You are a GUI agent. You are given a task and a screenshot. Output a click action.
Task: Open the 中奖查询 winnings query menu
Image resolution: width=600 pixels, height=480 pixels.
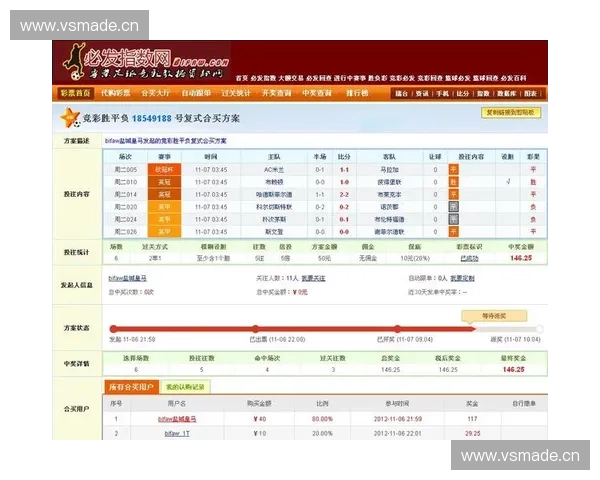(x=317, y=93)
